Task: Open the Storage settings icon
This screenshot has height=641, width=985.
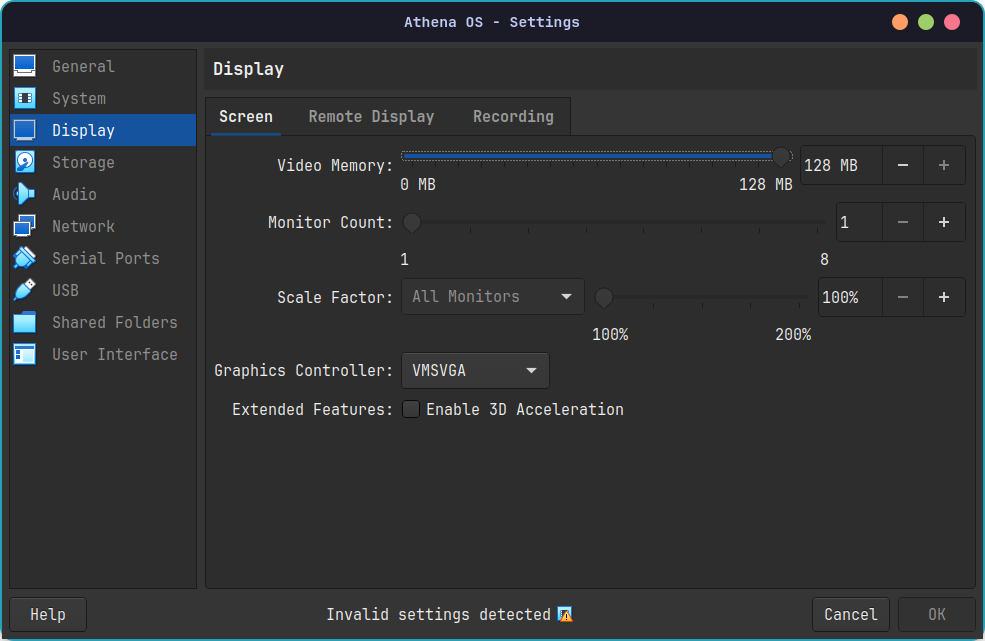Action: 24,162
